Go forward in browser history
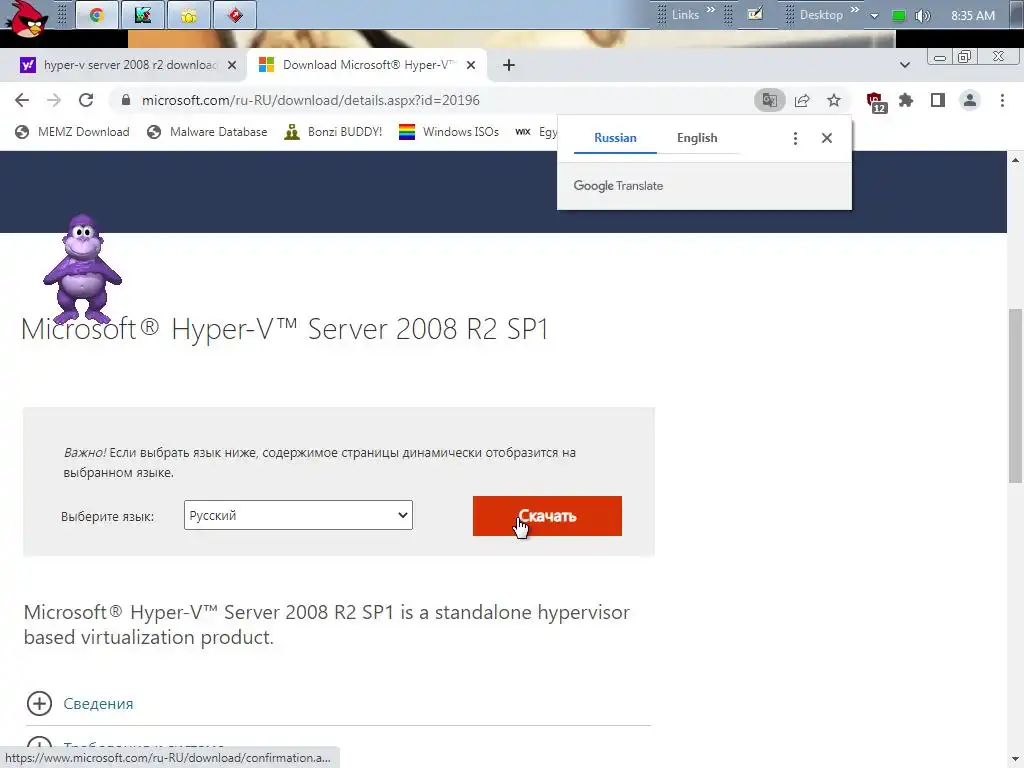 click(54, 100)
